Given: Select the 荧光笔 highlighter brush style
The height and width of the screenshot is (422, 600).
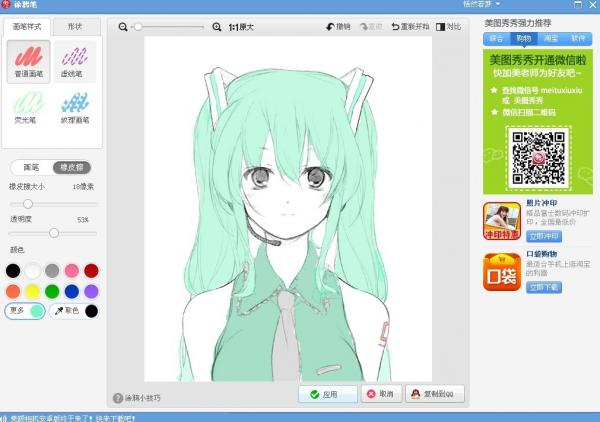Looking at the screenshot, I should click(28, 108).
